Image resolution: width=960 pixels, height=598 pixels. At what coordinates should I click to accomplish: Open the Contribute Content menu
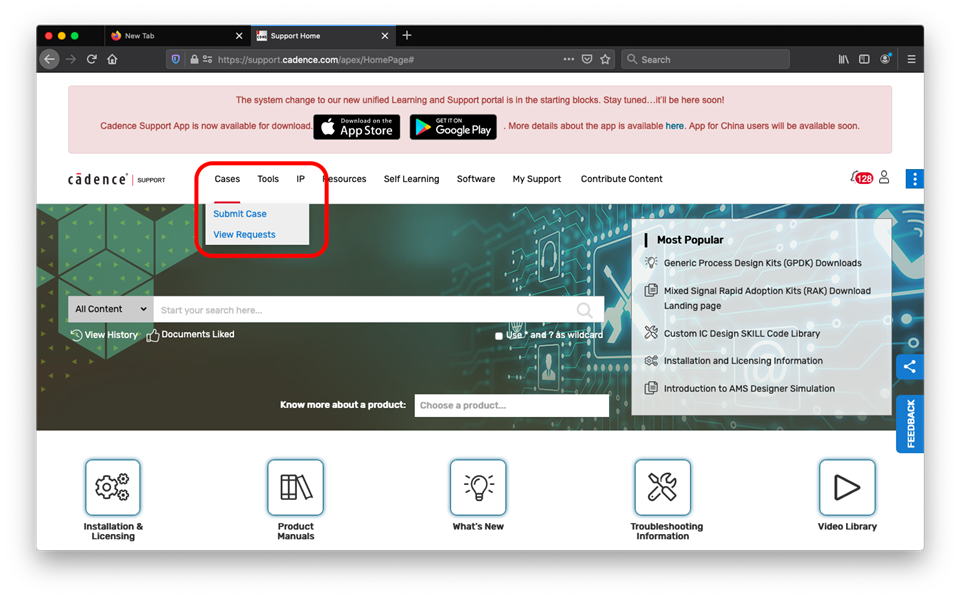(621, 179)
